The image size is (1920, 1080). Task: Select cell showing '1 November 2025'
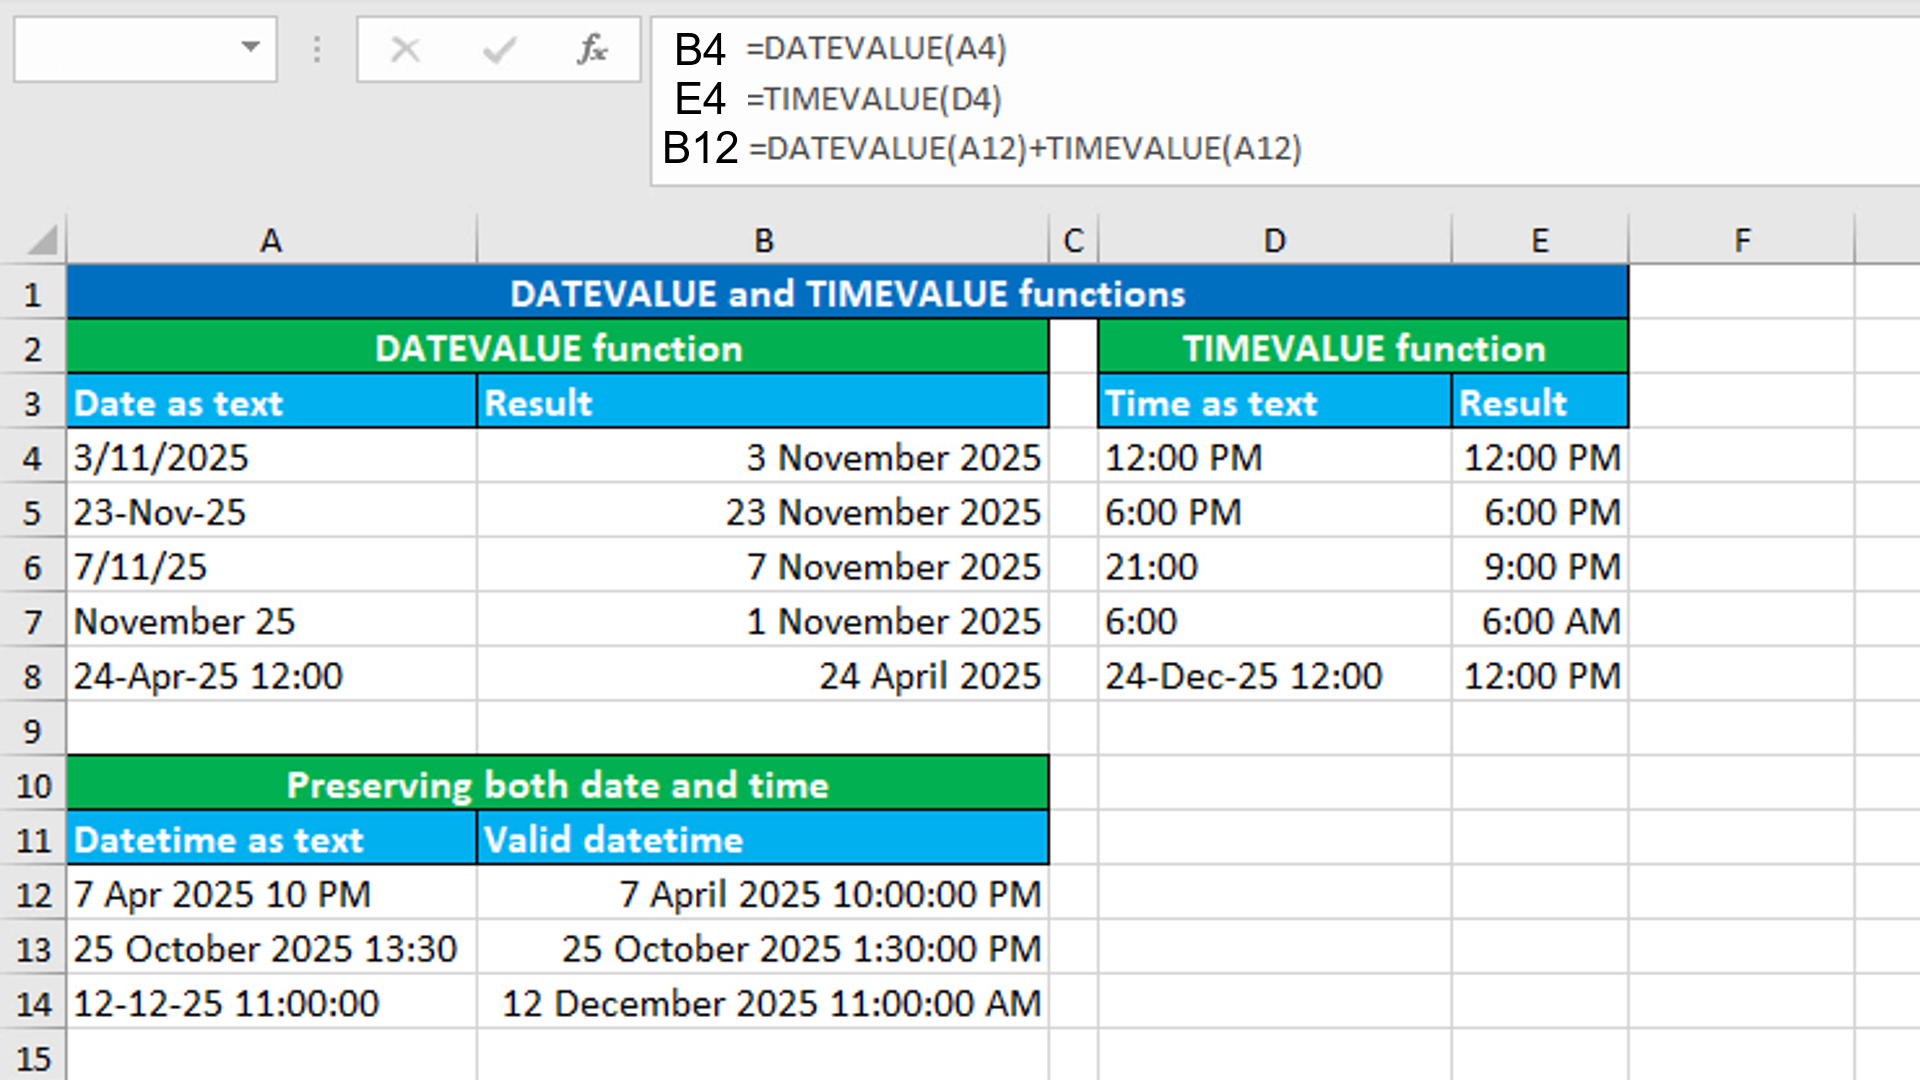[x=763, y=621]
